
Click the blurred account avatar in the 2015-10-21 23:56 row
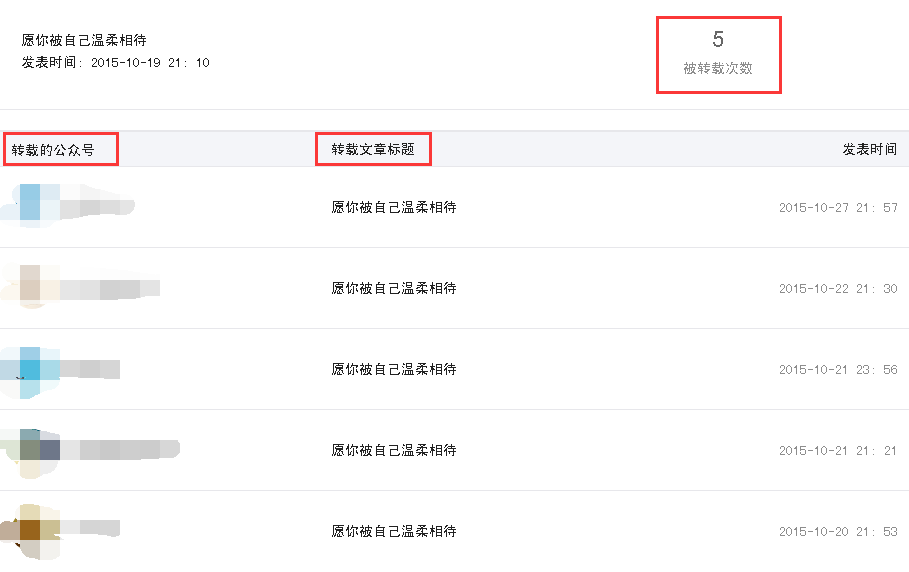[30, 371]
